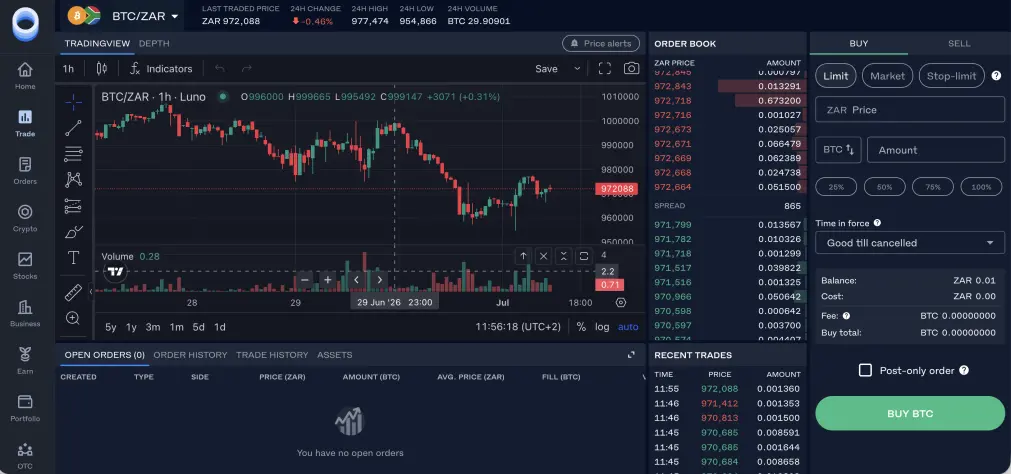Click the ZAR Price input field
1011x474 pixels.
tap(910, 110)
